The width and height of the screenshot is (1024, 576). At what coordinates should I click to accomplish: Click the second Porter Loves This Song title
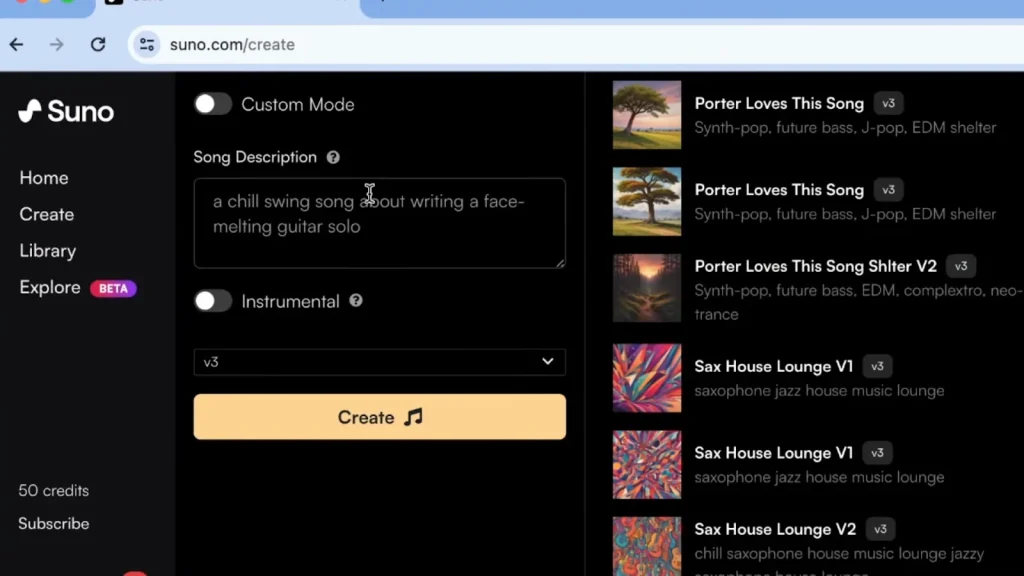pyautogui.click(x=779, y=190)
